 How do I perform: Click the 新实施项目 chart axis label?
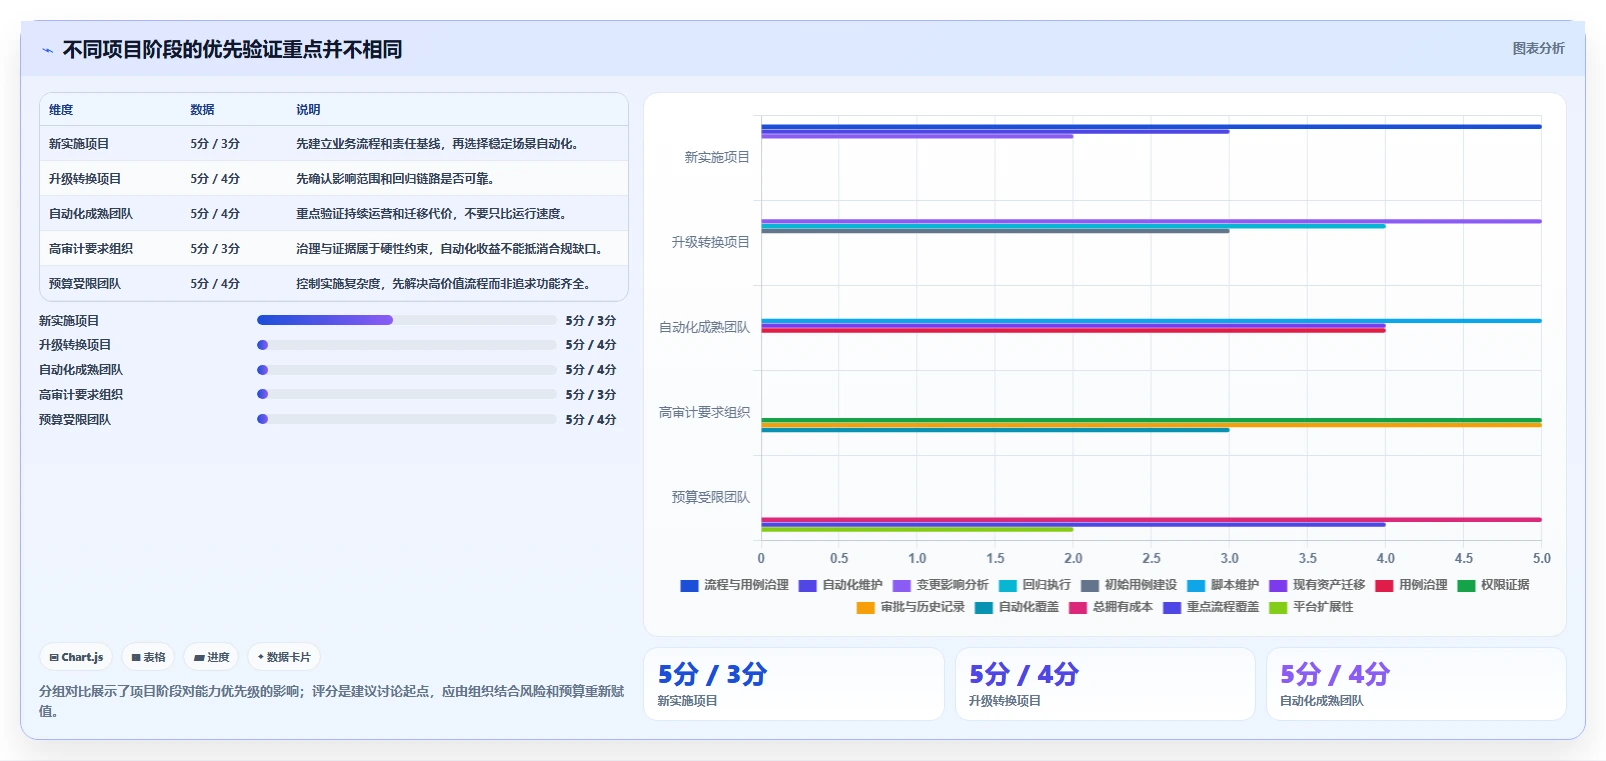717,157
